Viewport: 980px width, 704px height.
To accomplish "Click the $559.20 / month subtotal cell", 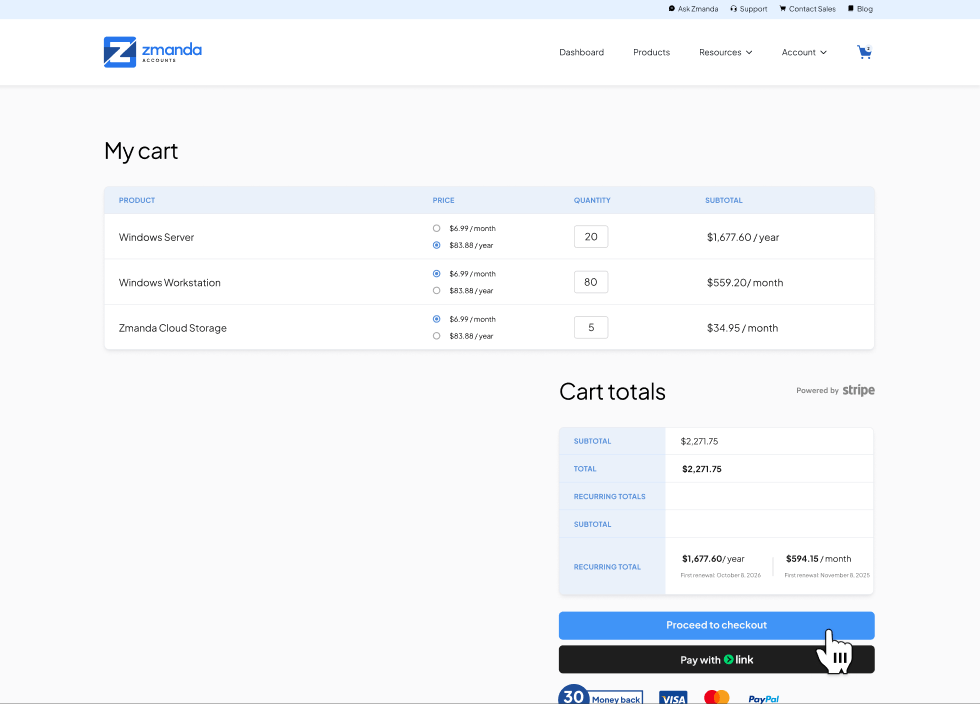I will (744, 283).
